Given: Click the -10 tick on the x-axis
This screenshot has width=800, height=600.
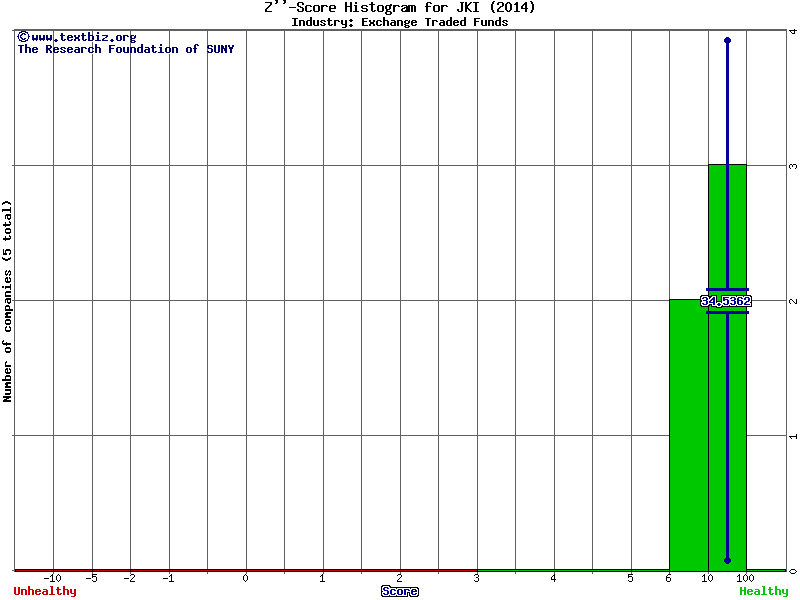Looking at the screenshot, I should 53,578.
